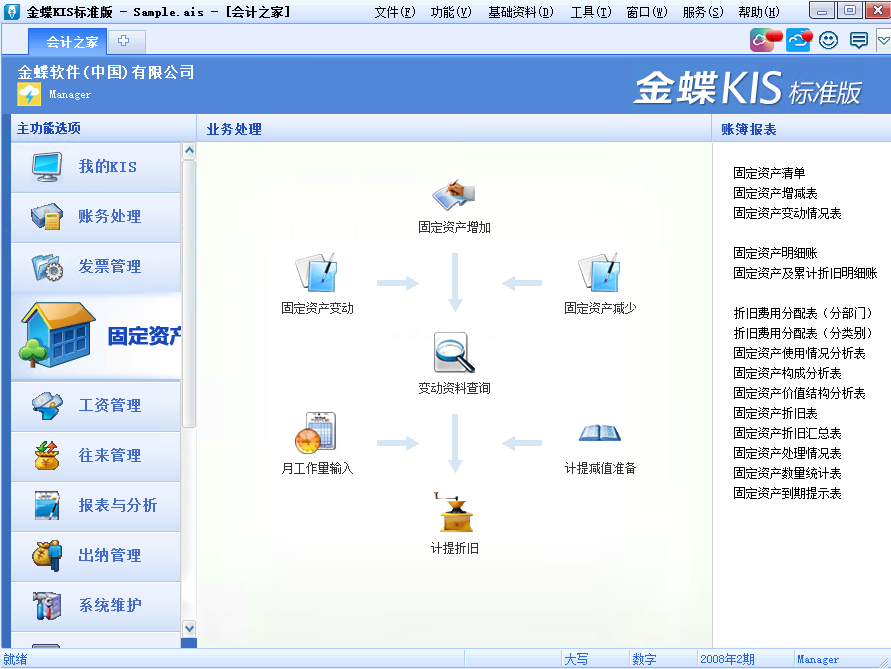Click 2008年2期 period in status bar
891x669 pixels.
727,659
